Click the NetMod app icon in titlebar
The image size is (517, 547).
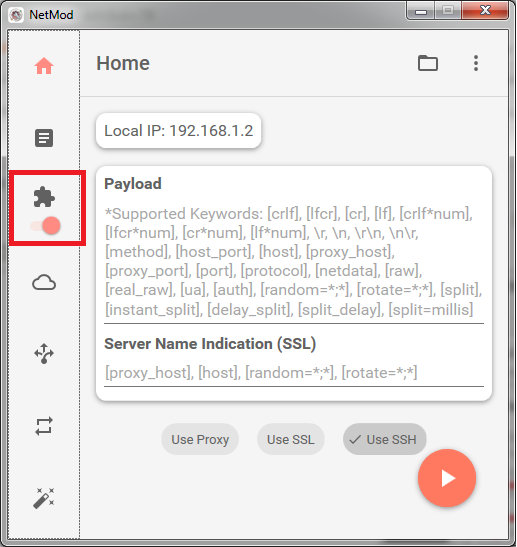point(16,15)
